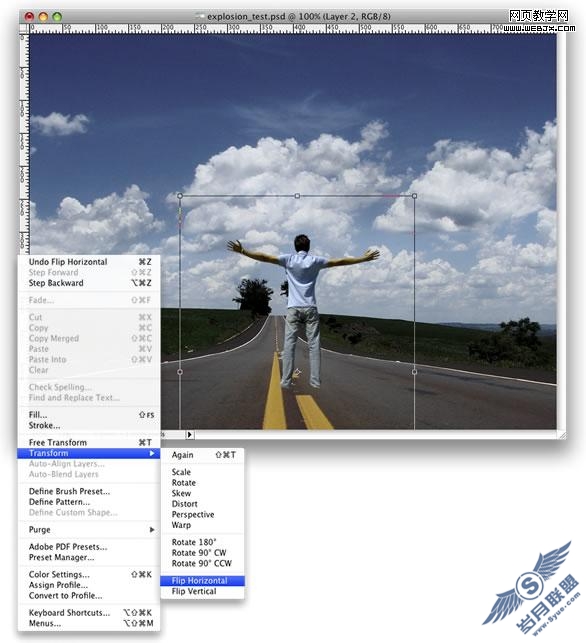Select Rotate in Transform submenu

[x=203, y=483]
